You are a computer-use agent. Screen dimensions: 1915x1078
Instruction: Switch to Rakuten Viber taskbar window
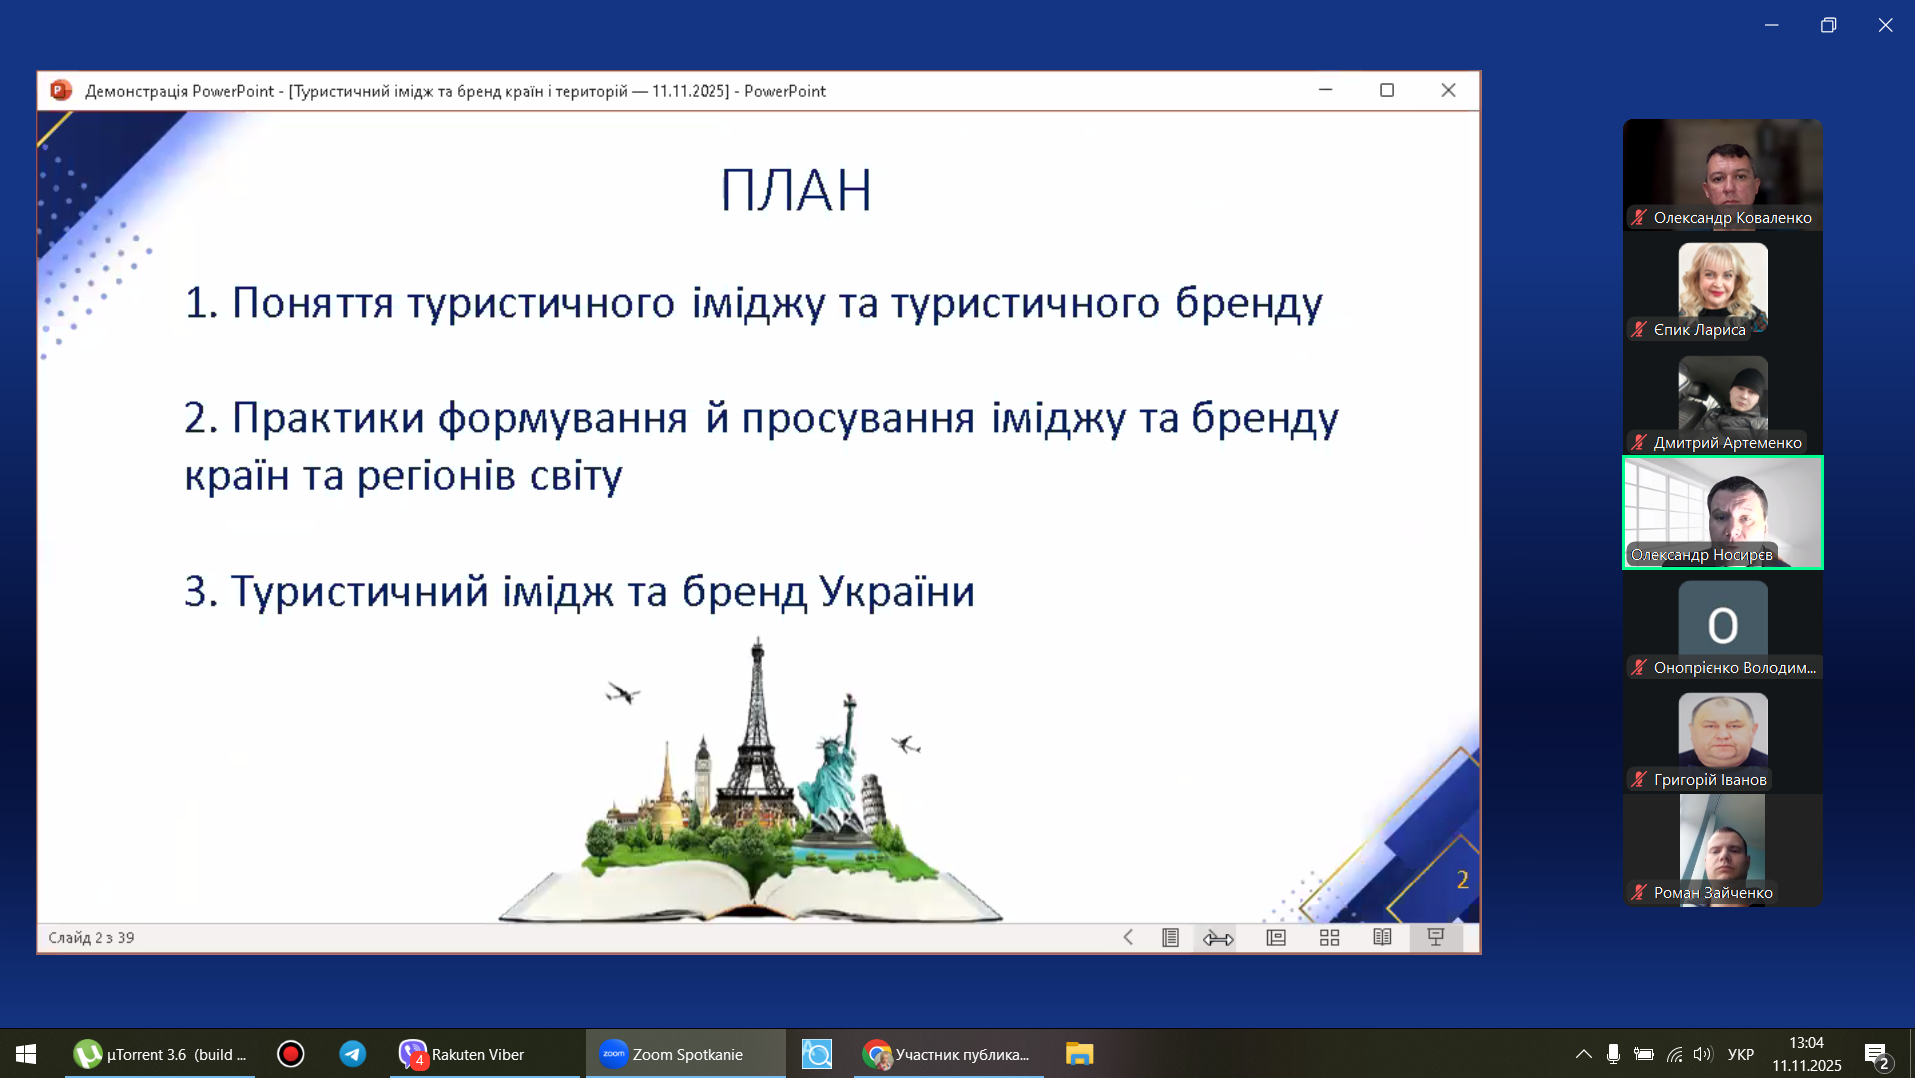tap(475, 1054)
